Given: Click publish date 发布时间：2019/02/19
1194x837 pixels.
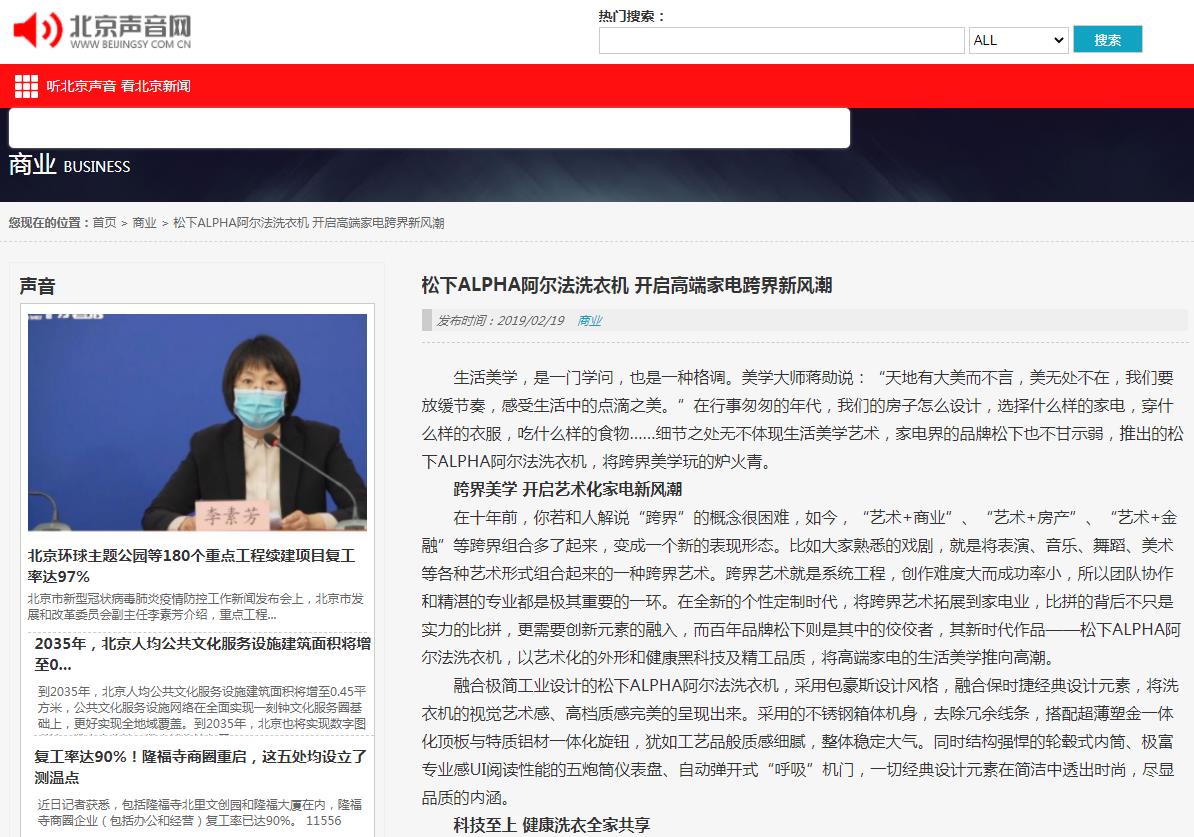Looking at the screenshot, I should coord(500,321).
